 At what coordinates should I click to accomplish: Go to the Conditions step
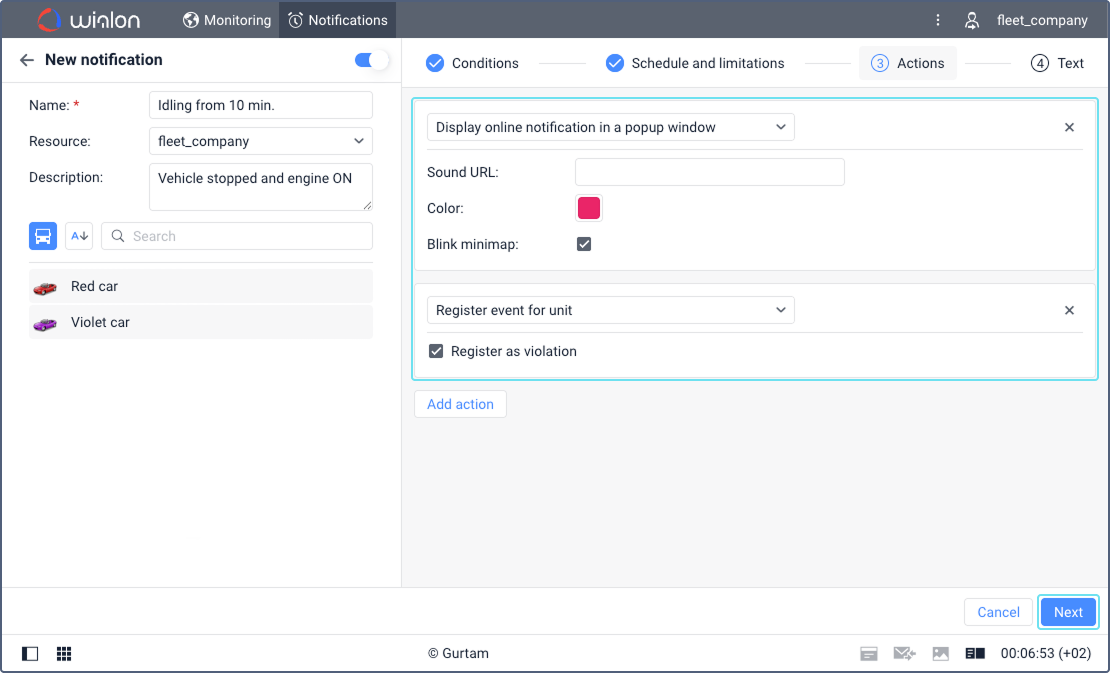(x=472, y=63)
